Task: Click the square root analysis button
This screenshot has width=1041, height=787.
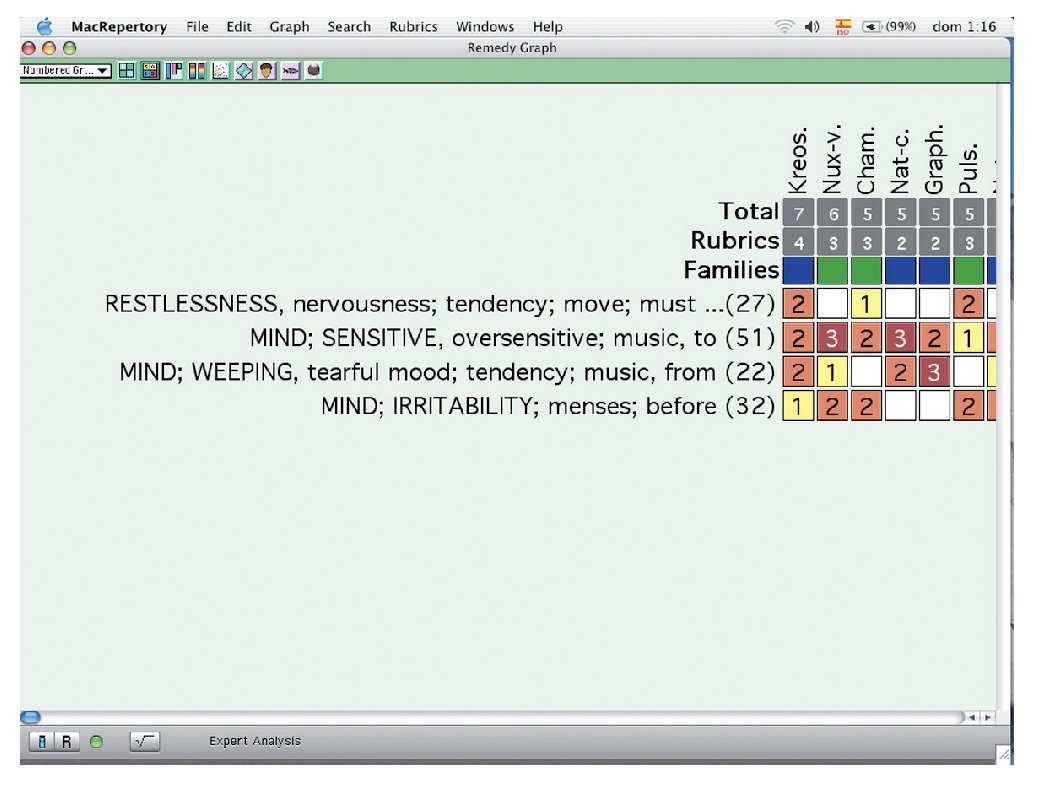Action: pos(144,742)
